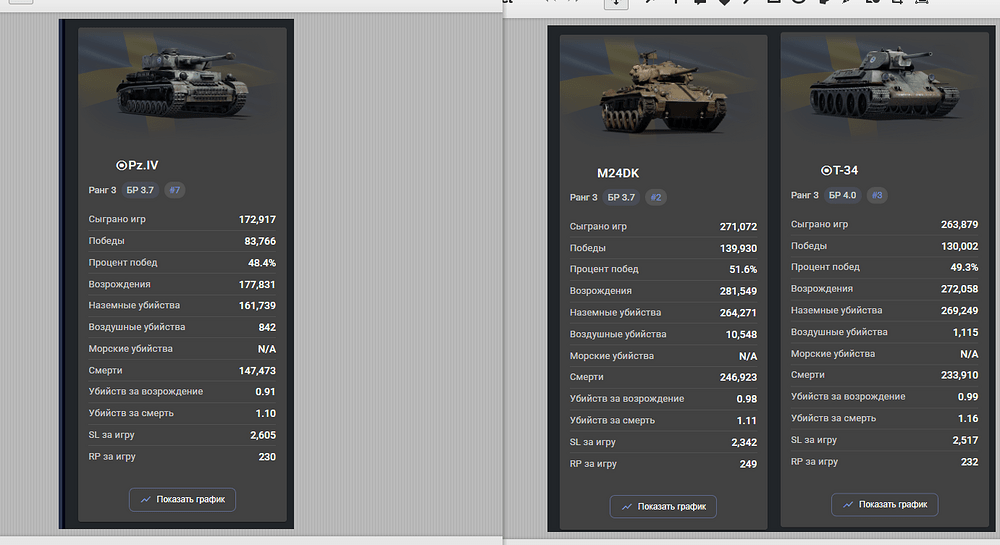Click the M24DK vehicle name title
This screenshot has width=1000, height=545.
click(x=618, y=173)
